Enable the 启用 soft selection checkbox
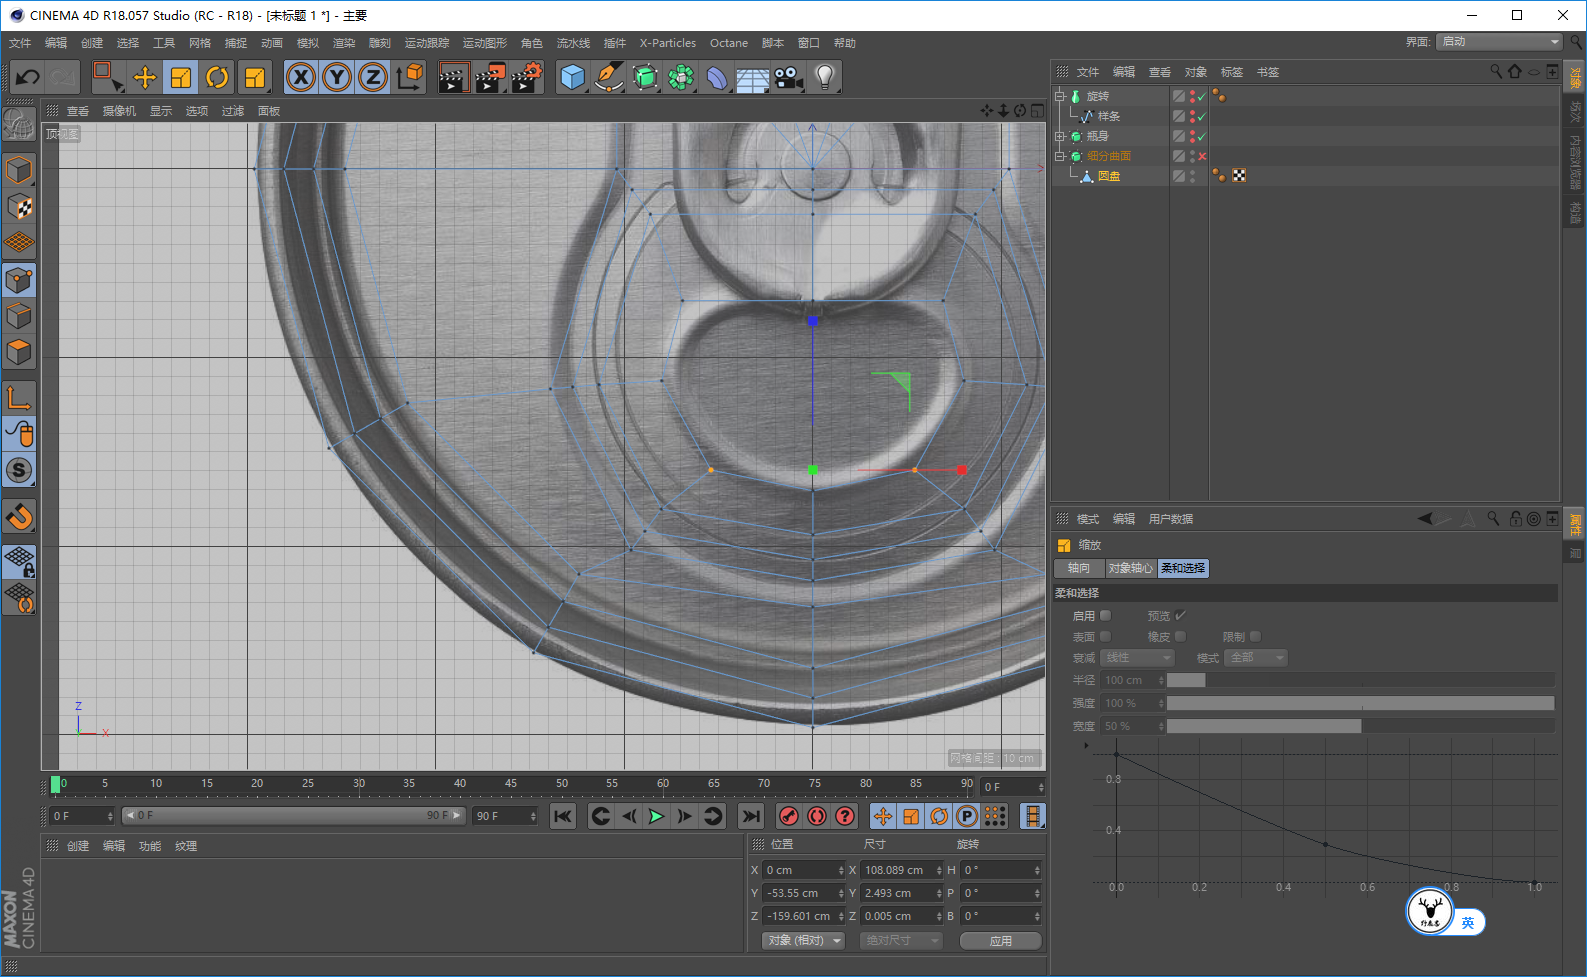Viewport: 1587px width, 977px height. coord(1105,616)
